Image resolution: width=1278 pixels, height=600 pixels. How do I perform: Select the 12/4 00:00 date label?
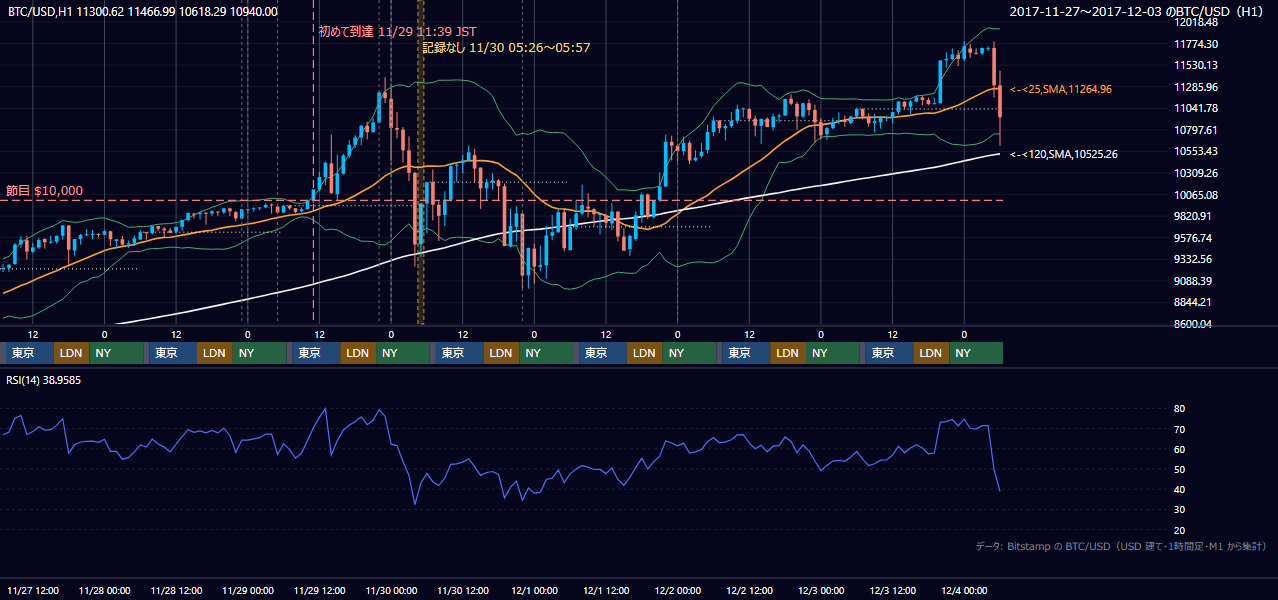point(965,590)
